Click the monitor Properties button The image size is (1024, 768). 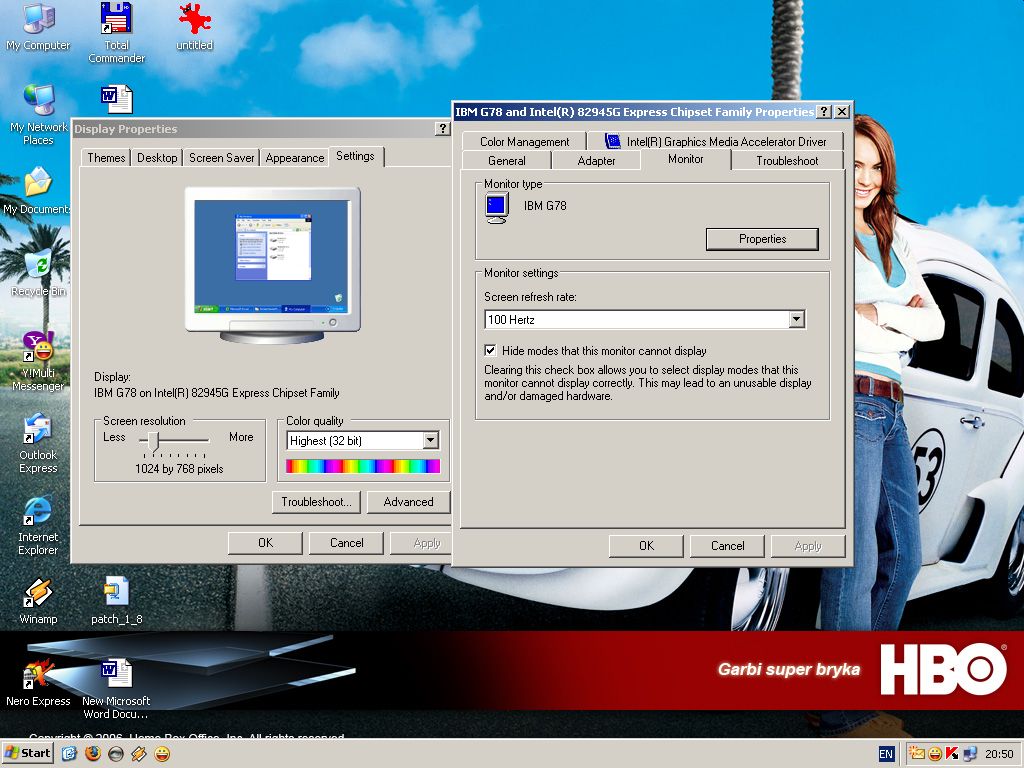coord(762,239)
